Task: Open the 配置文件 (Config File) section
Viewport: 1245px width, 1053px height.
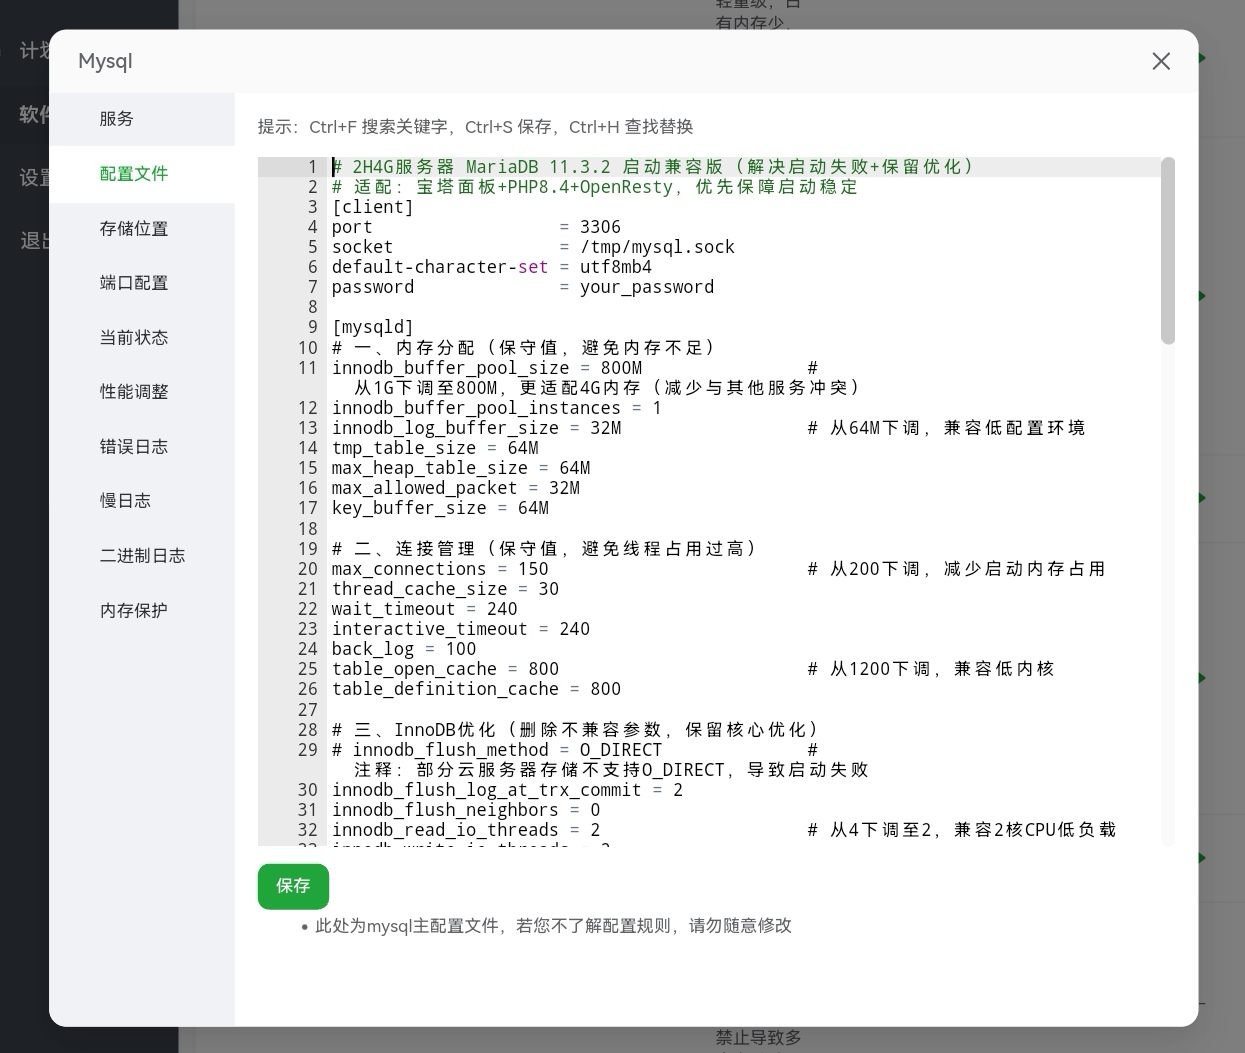Action: [x=134, y=173]
